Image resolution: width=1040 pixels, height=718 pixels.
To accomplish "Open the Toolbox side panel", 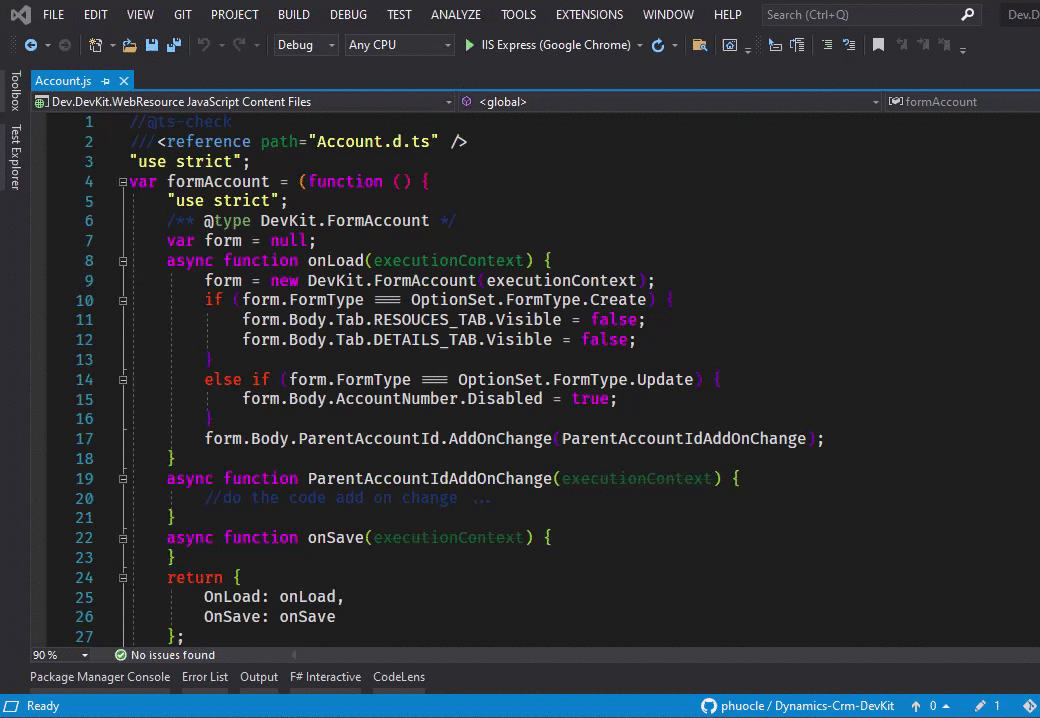I will 15,91.
